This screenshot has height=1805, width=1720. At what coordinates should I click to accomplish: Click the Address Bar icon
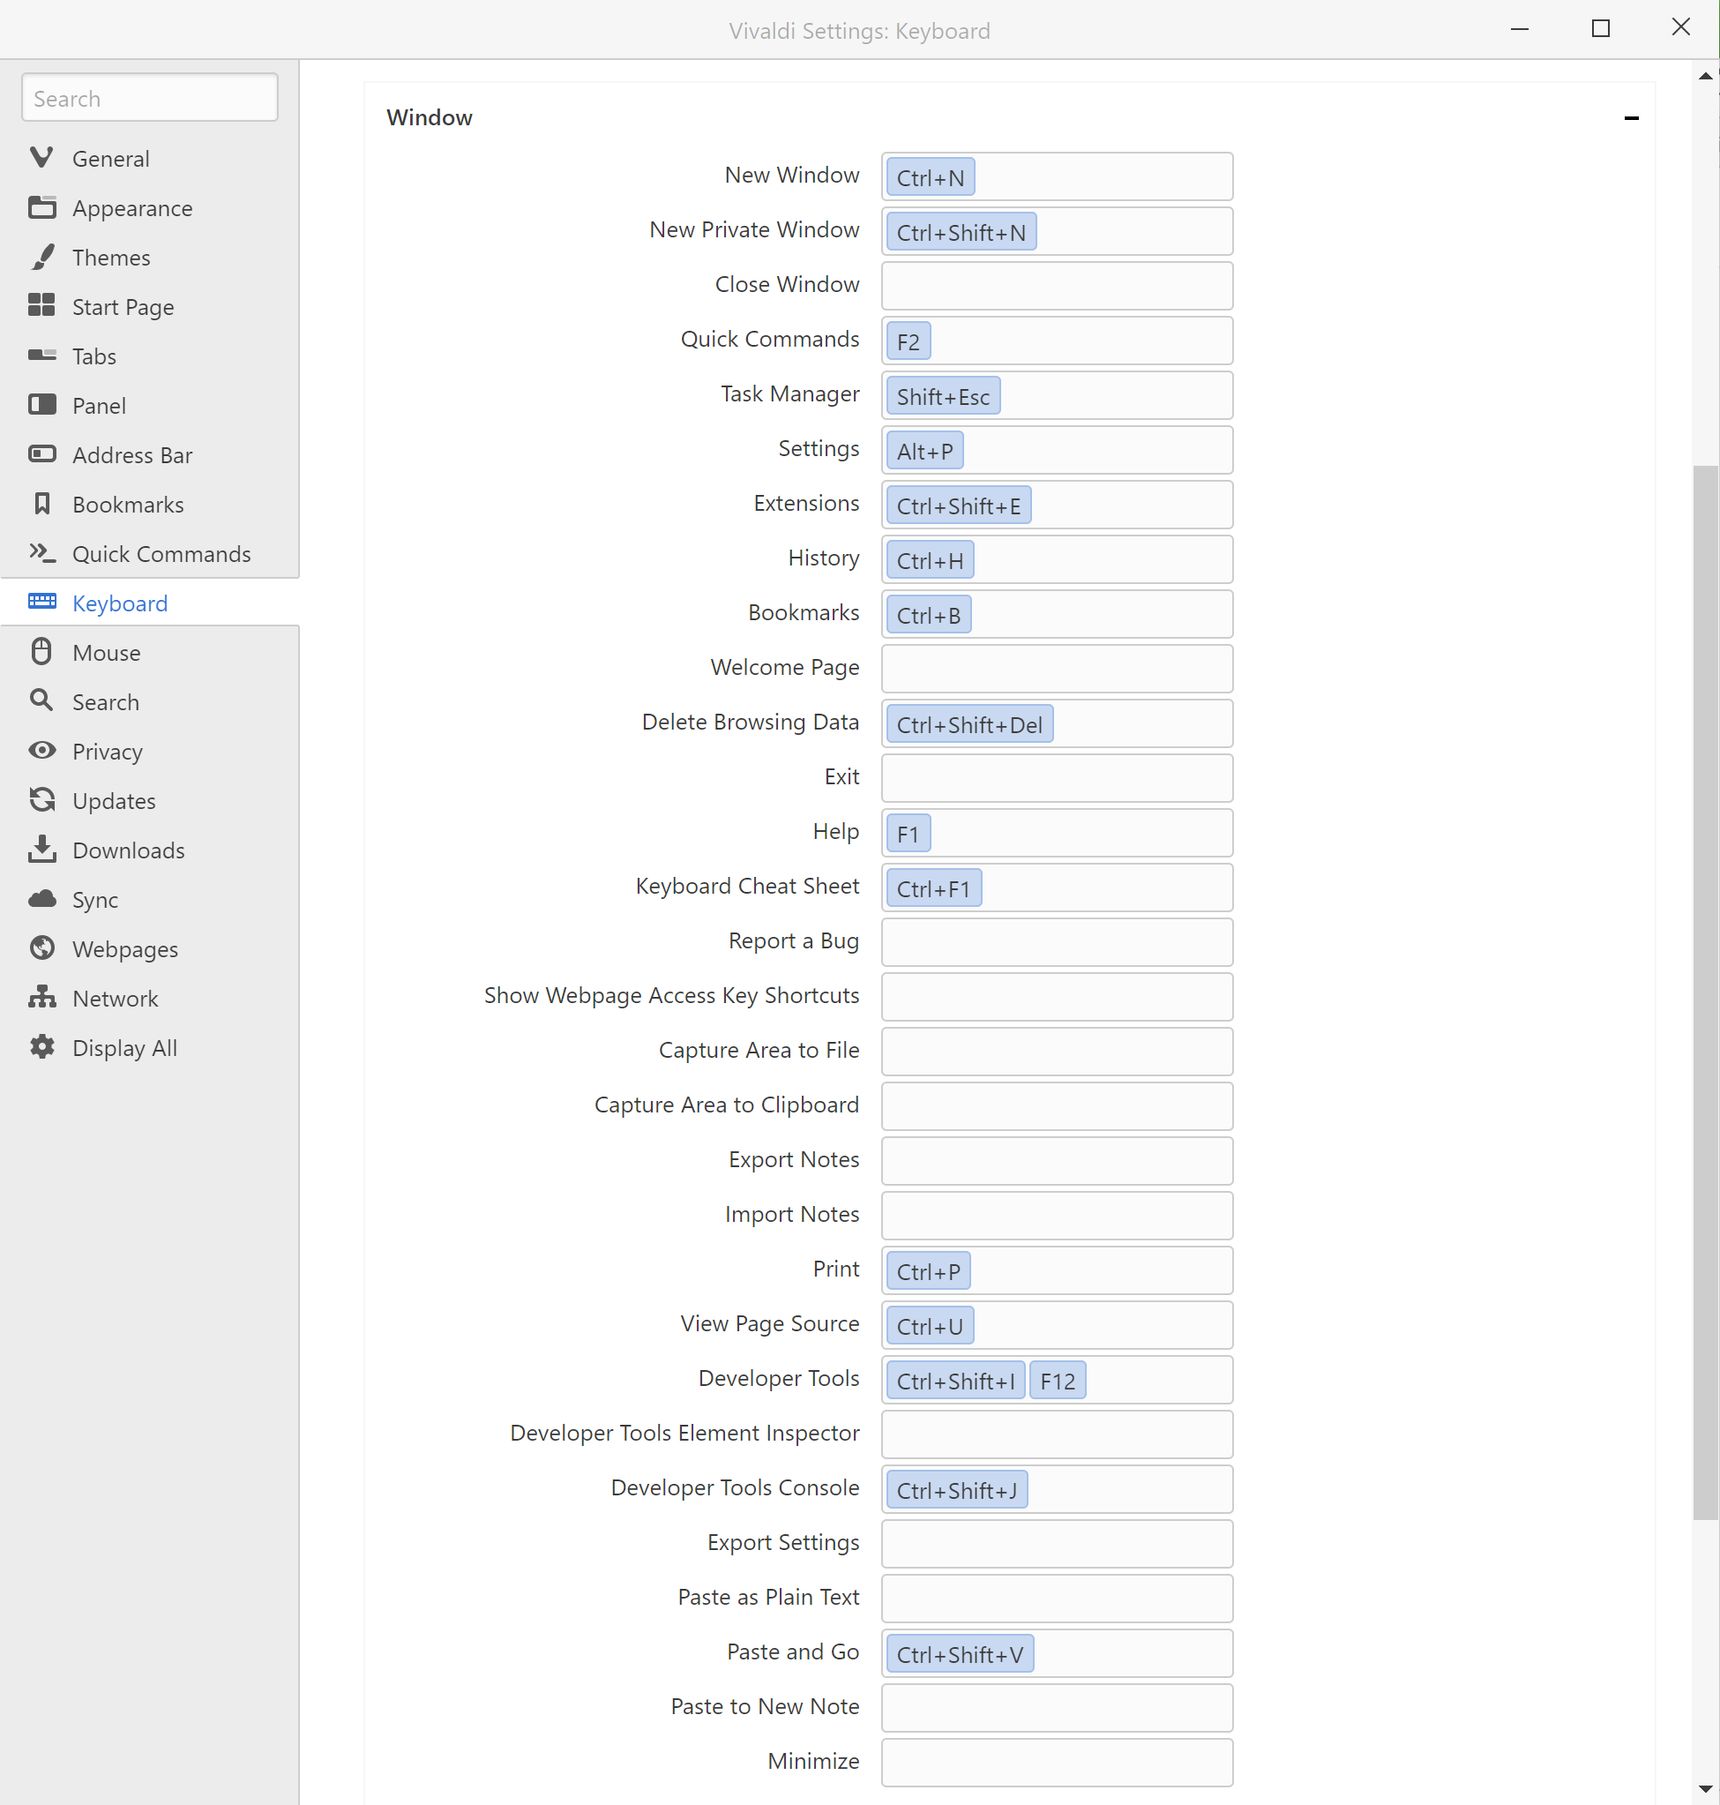tap(42, 454)
